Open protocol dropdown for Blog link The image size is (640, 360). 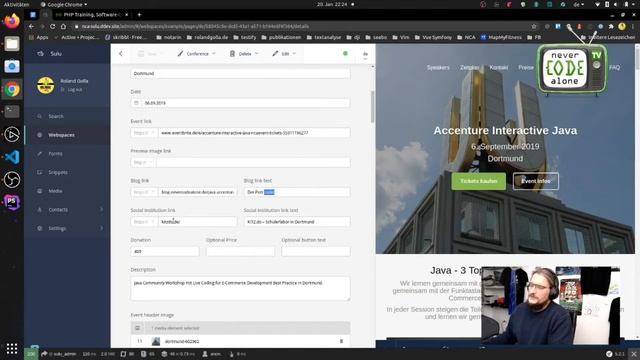click(x=144, y=192)
